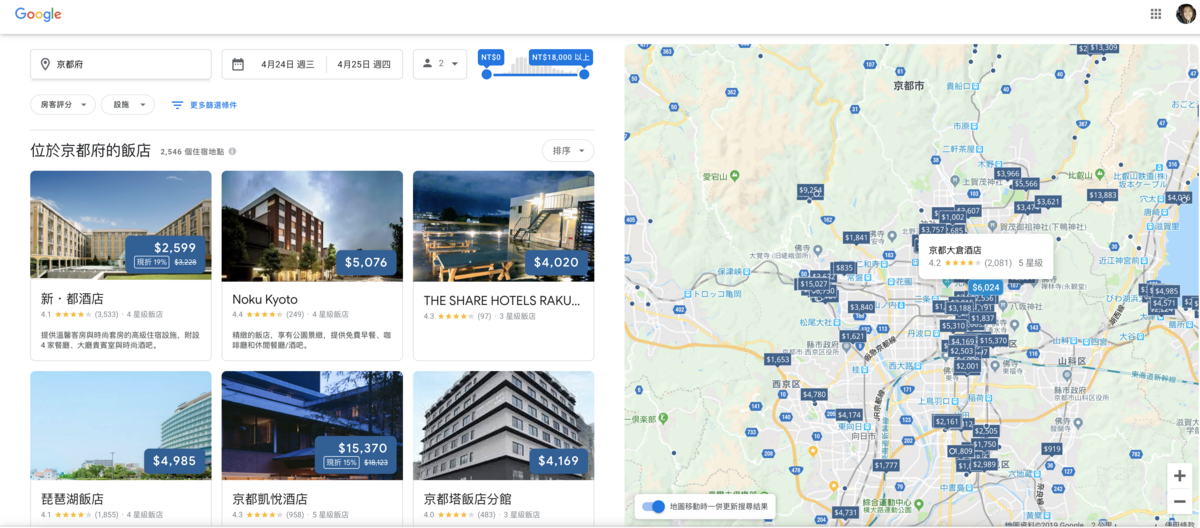Toggle update results when map moves
1200x528 pixels.
click(653, 507)
